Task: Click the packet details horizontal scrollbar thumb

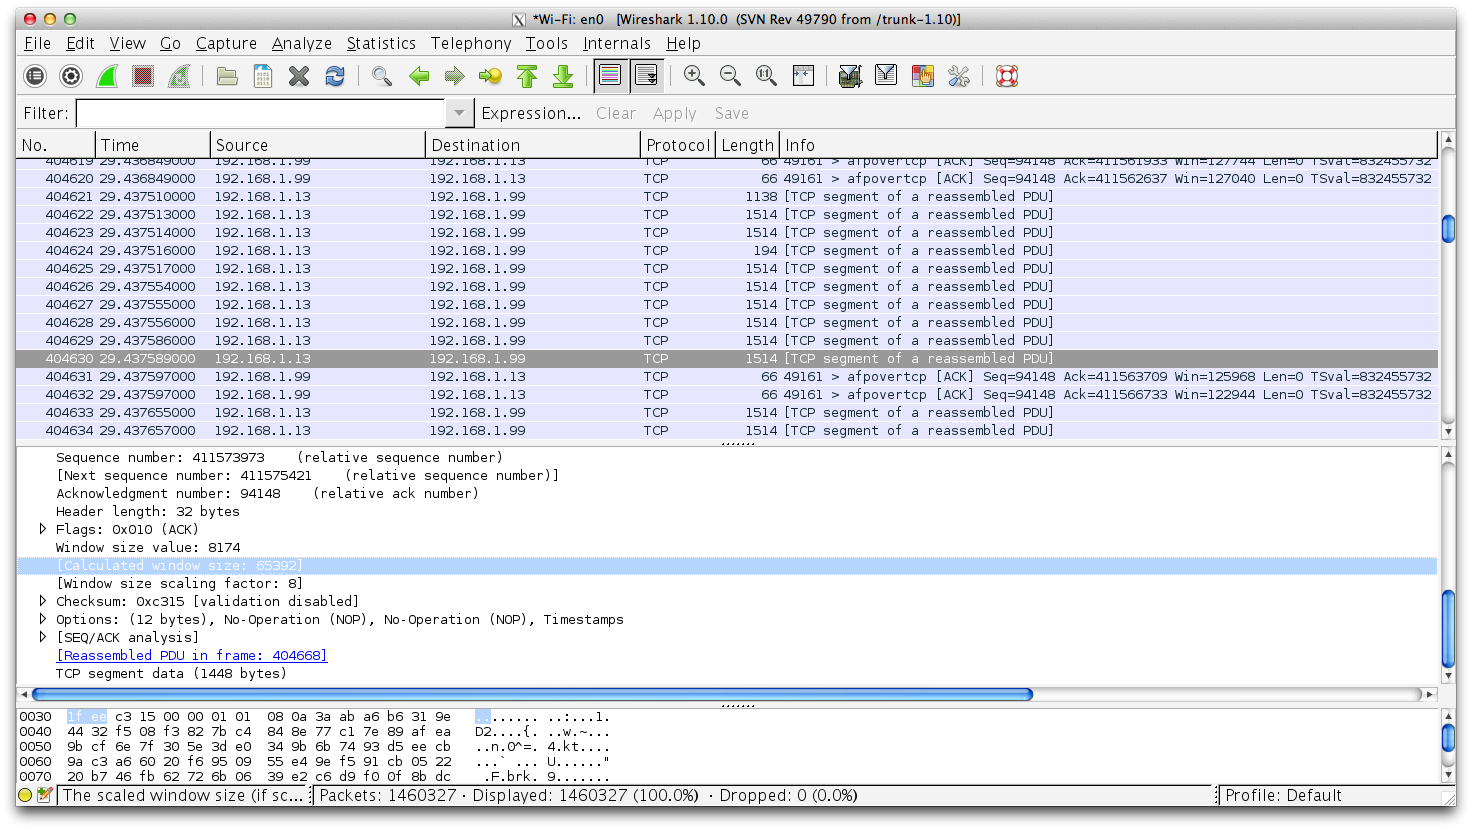Action: 532,694
